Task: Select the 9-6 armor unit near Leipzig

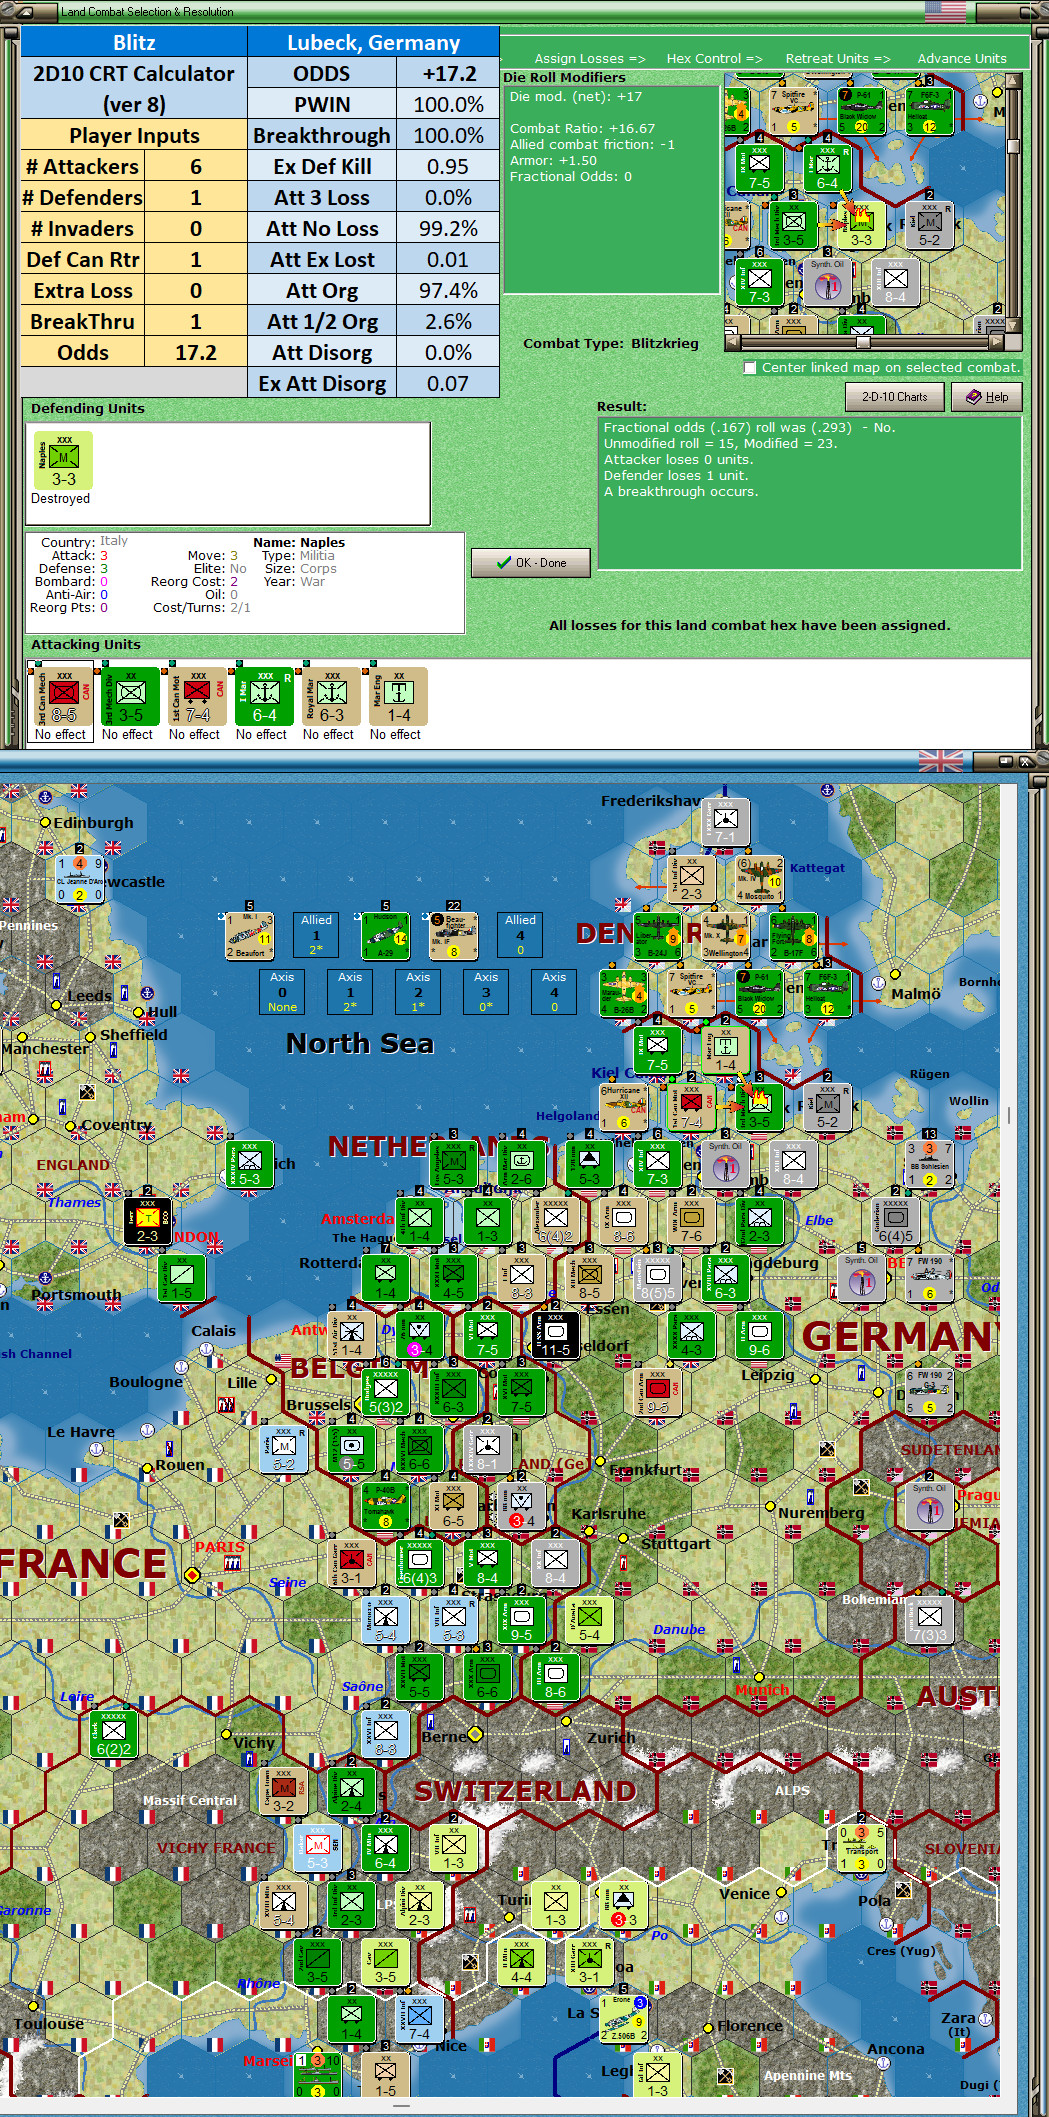Action: pos(759,1335)
